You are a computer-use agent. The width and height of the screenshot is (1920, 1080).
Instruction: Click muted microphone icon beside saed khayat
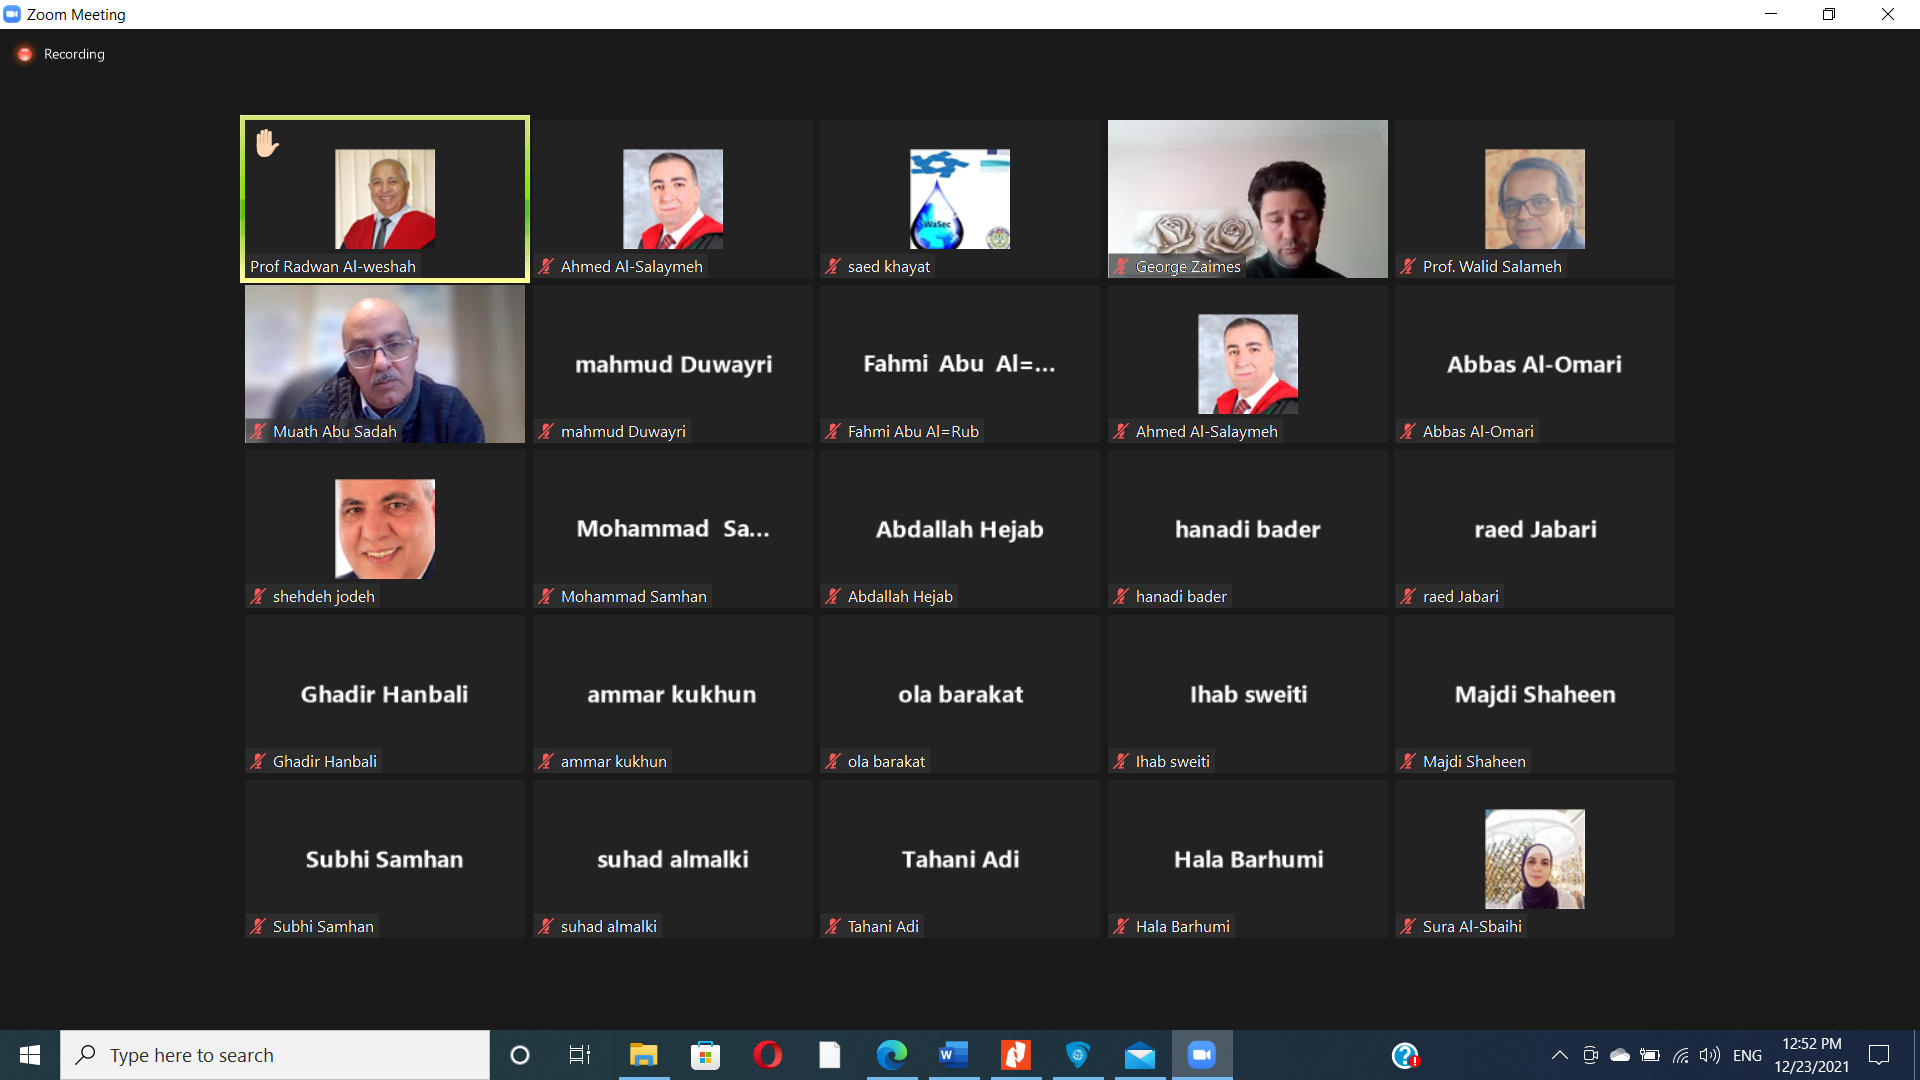click(833, 266)
